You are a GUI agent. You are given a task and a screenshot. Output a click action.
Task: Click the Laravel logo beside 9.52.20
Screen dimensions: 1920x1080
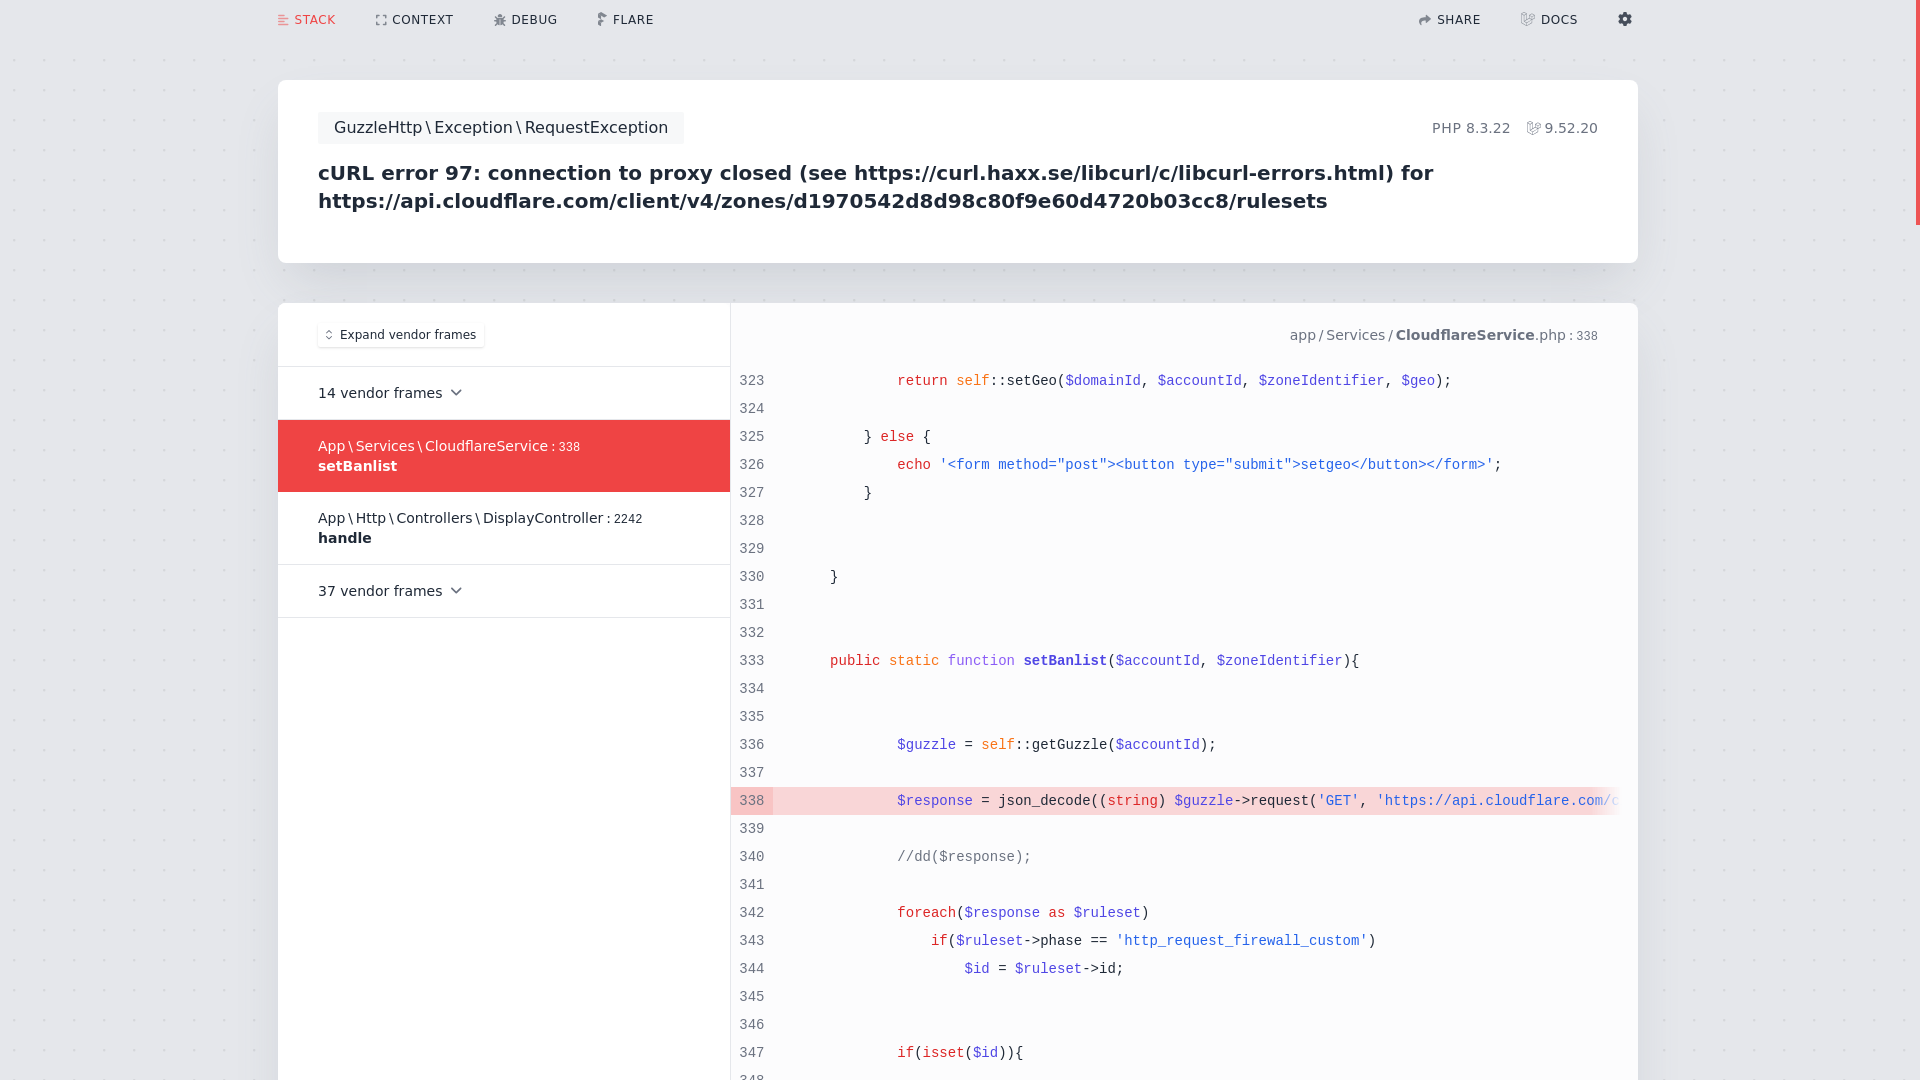[x=1533, y=128]
